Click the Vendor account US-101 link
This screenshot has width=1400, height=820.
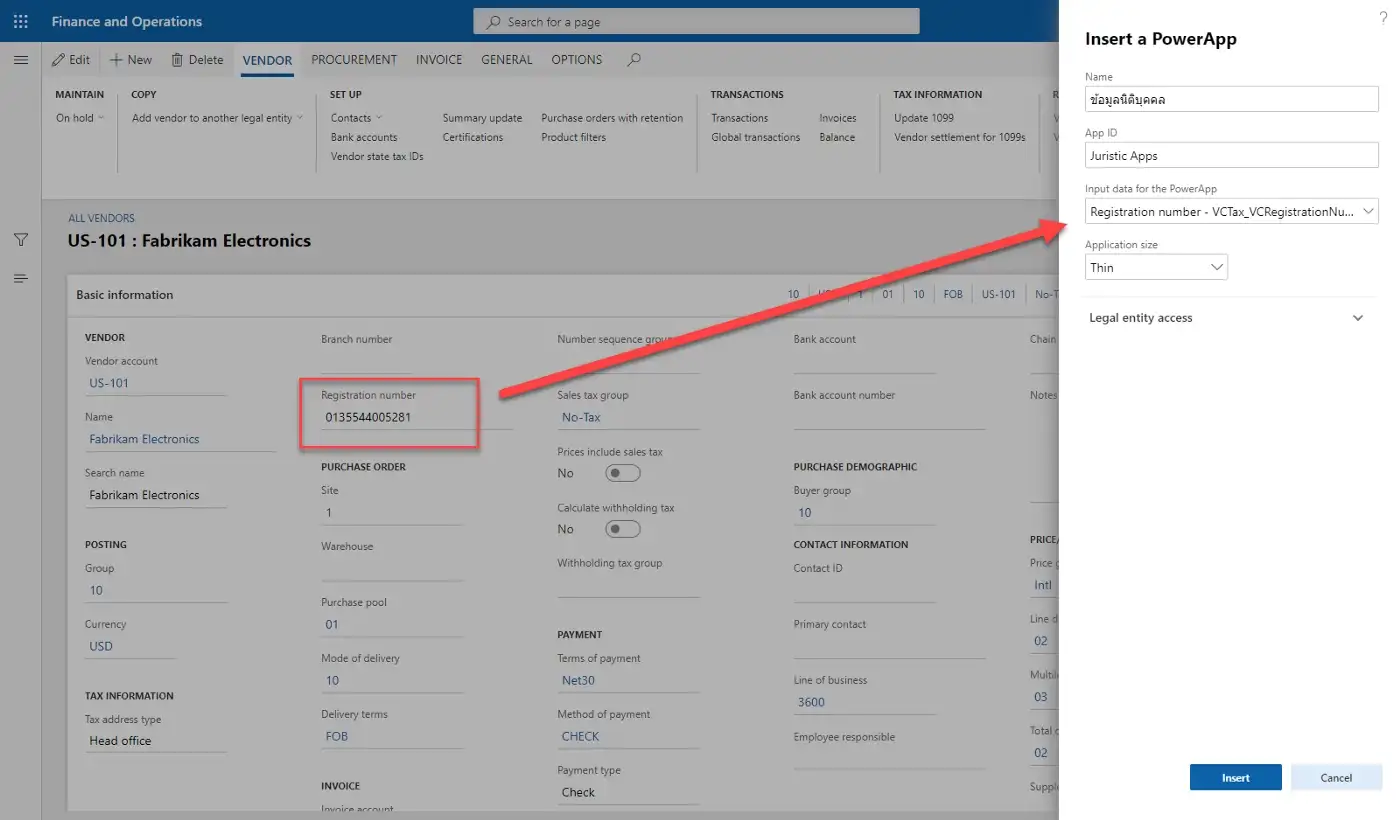109,383
